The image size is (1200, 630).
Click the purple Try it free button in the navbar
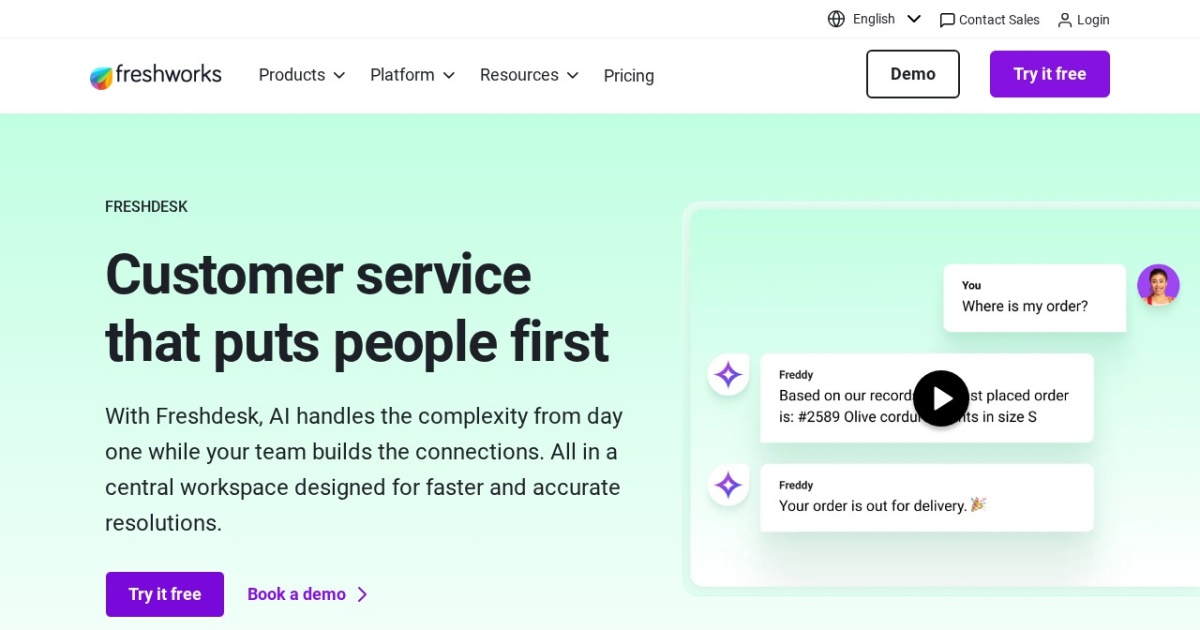(x=1049, y=74)
